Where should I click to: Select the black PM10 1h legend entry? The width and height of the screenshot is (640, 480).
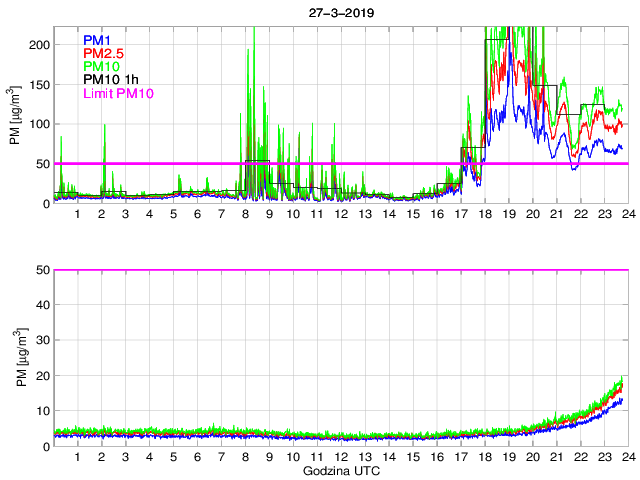click(x=108, y=80)
